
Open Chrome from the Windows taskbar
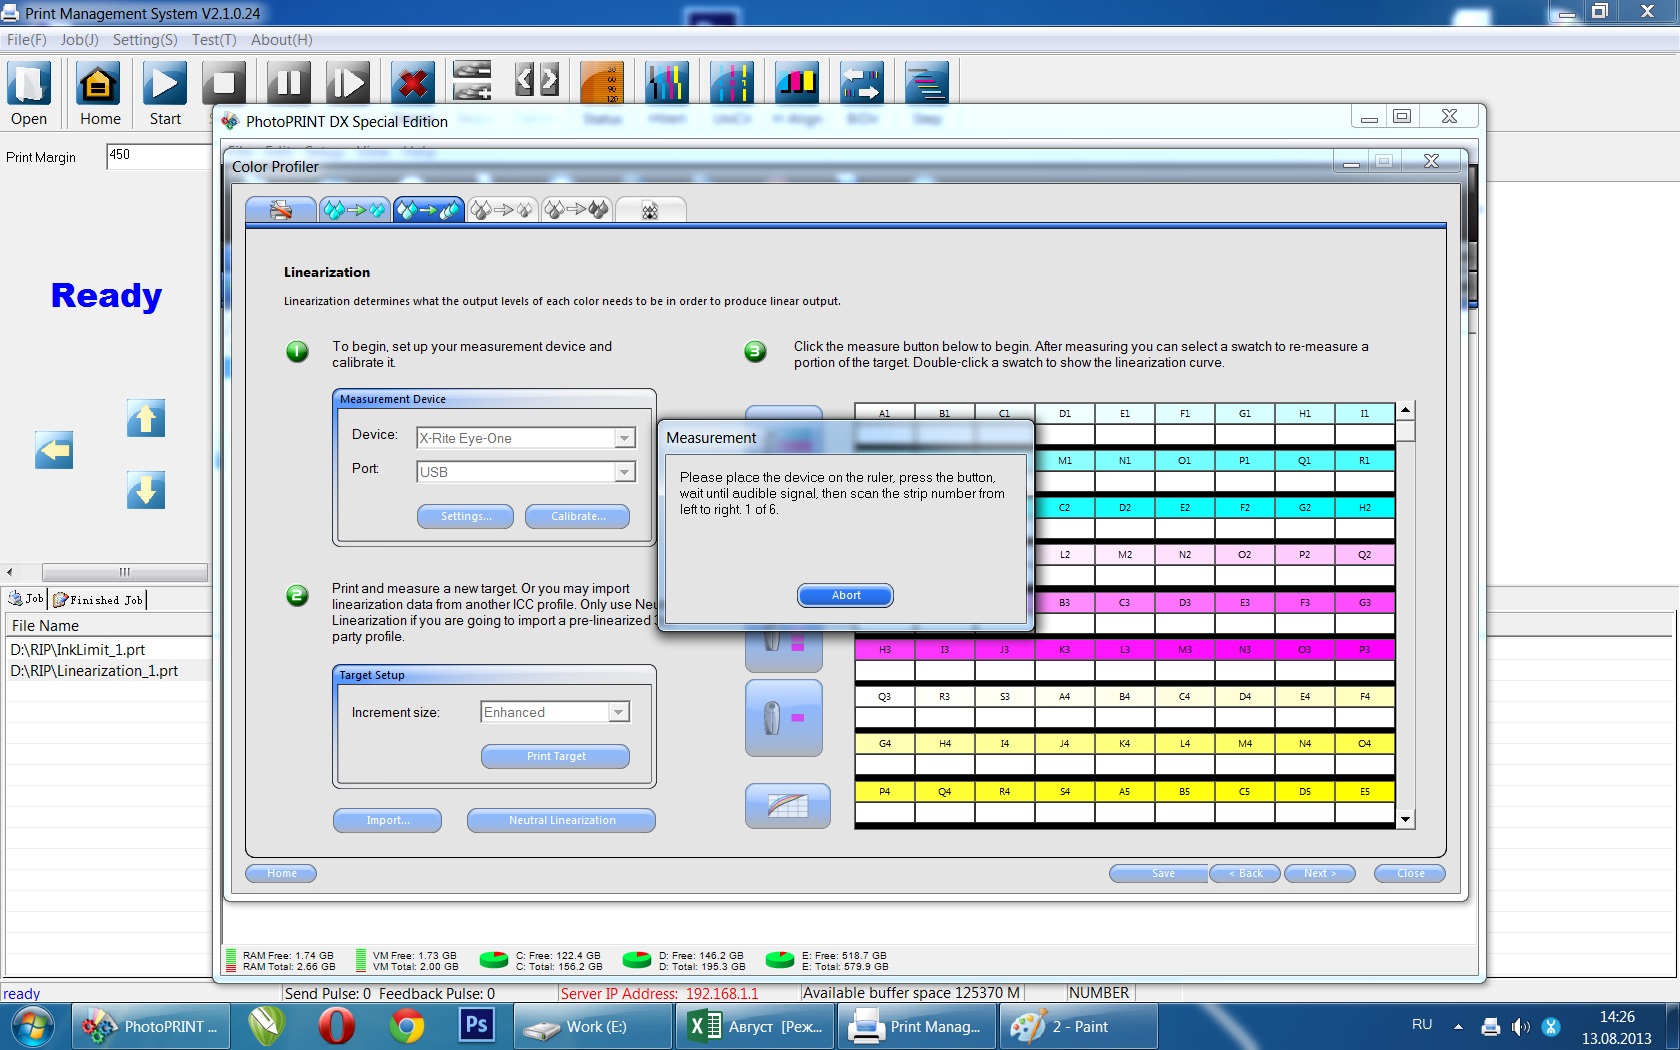[406, 1026]
